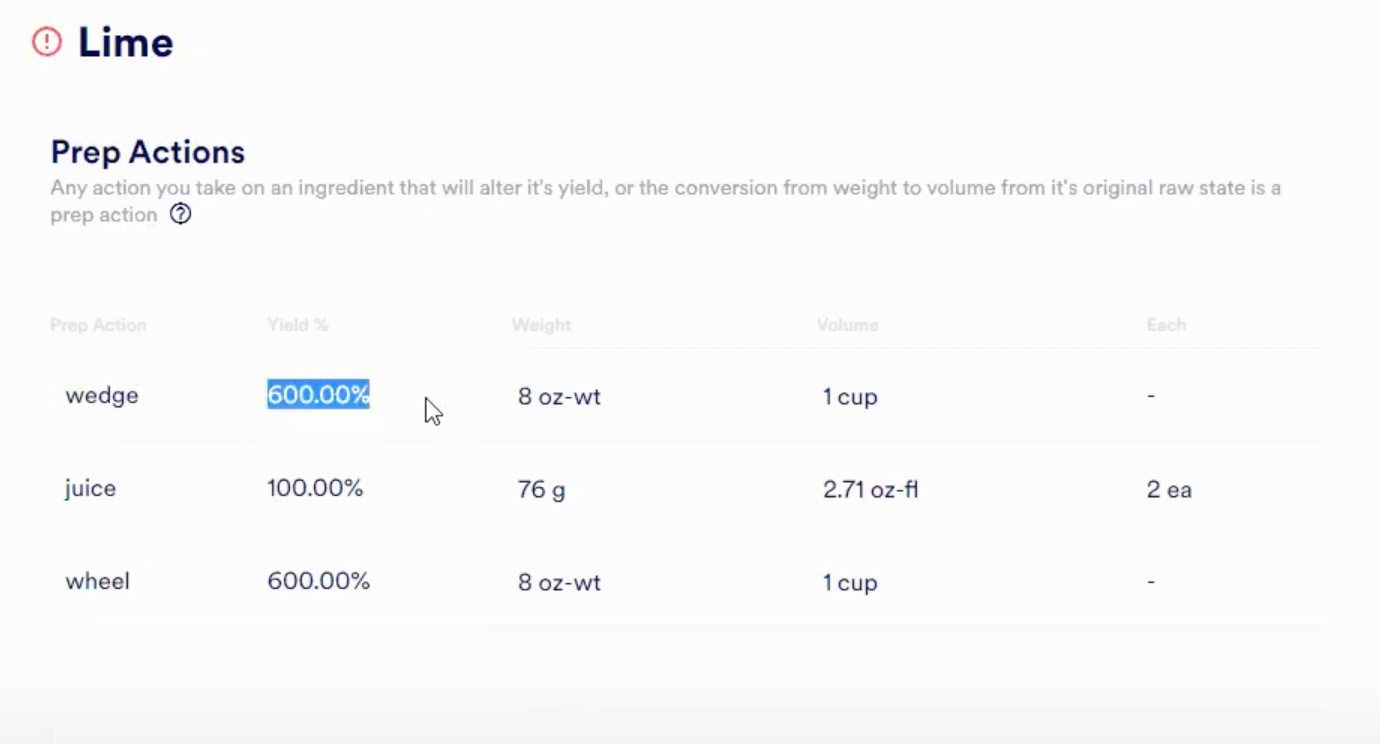Click the wheel yield 600.00% value
Image resolution: width=1380 pixels, height=744 pixels.
coord(318,582)
